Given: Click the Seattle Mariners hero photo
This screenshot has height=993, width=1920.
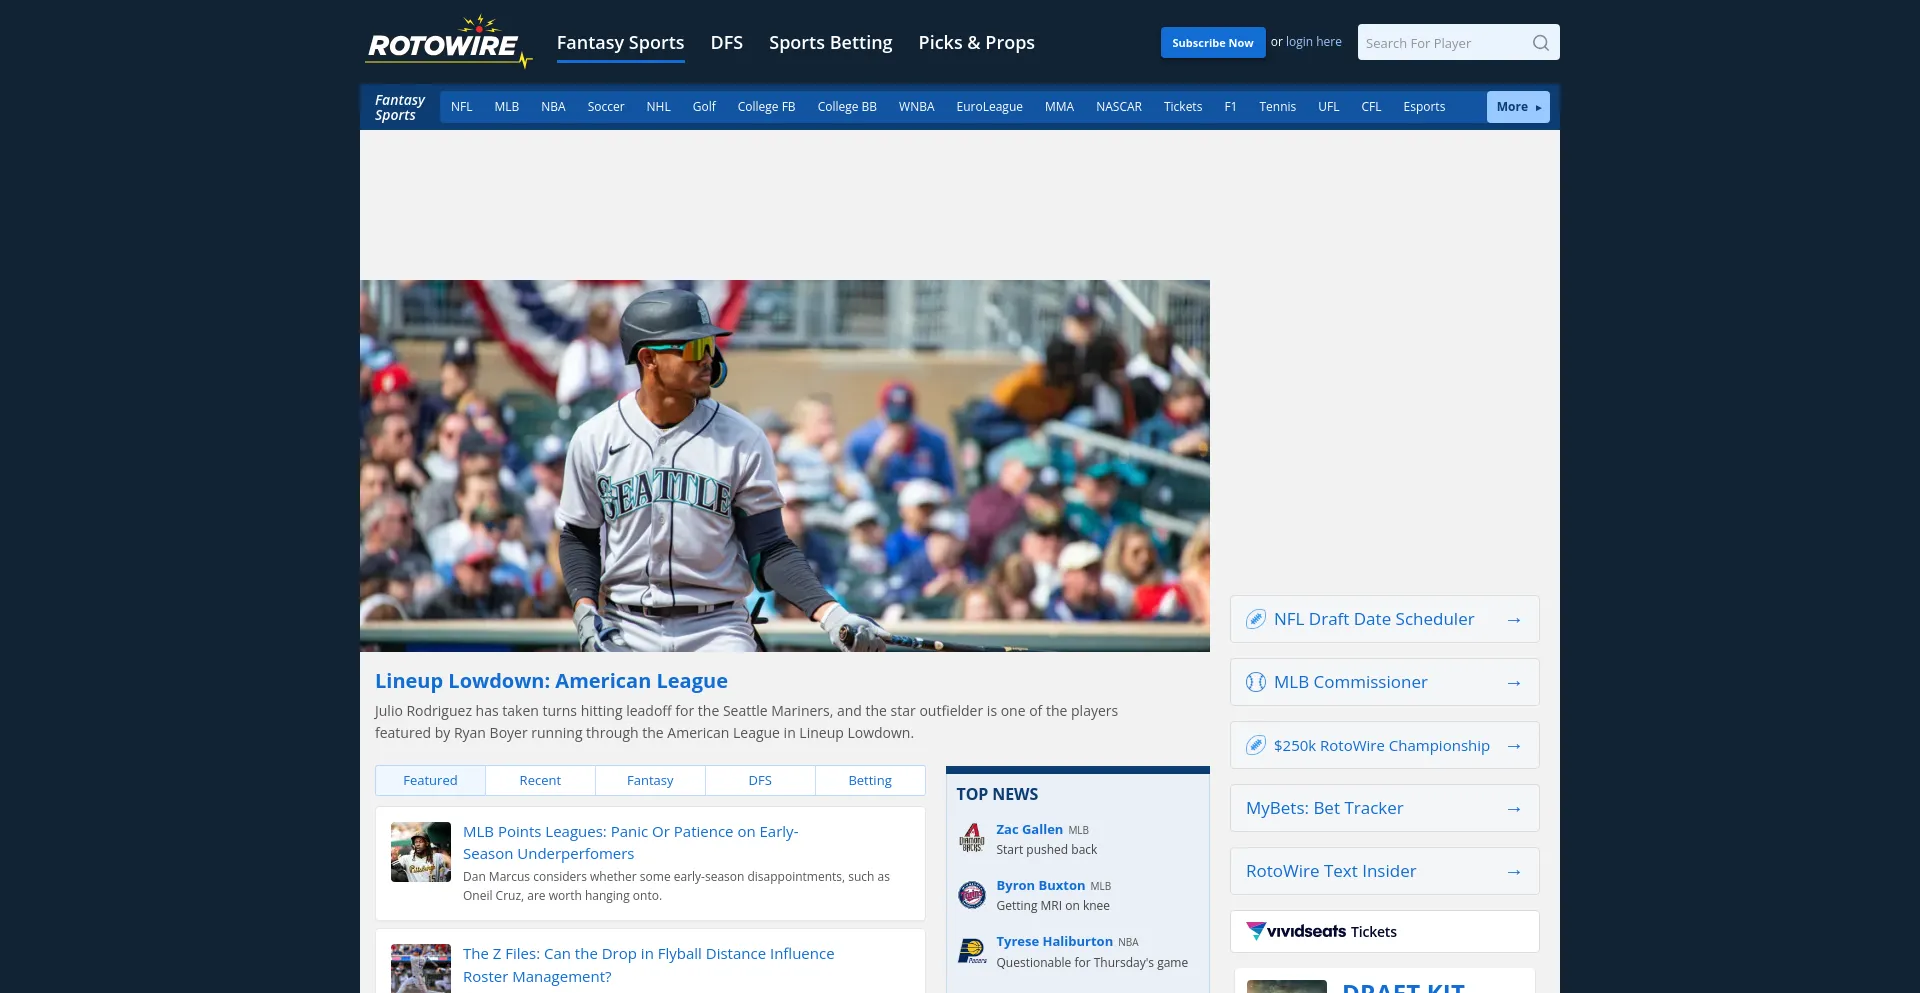Looking at the screenshot, I should click(785, 466).
